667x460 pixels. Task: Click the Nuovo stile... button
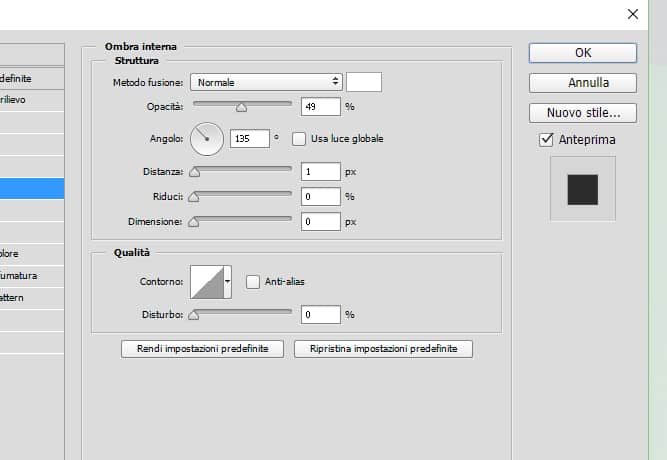(x=582, y=112)
